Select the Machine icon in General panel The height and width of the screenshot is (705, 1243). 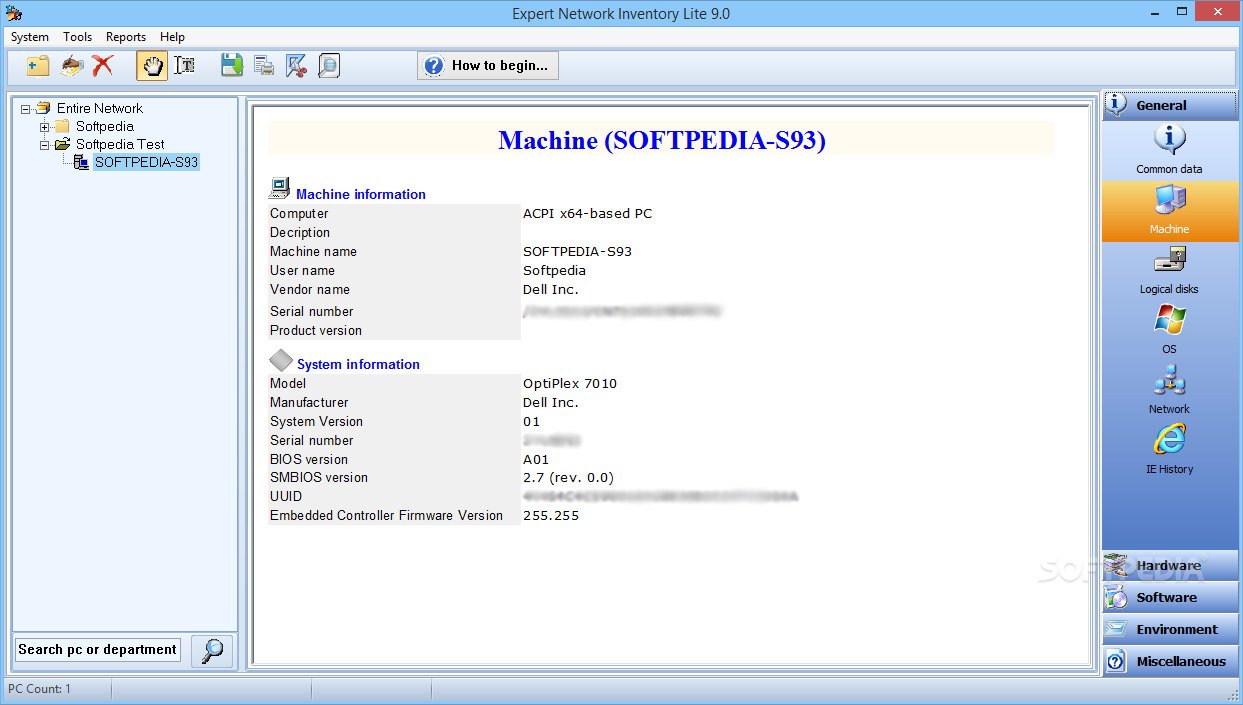[x=1169, y=211]
